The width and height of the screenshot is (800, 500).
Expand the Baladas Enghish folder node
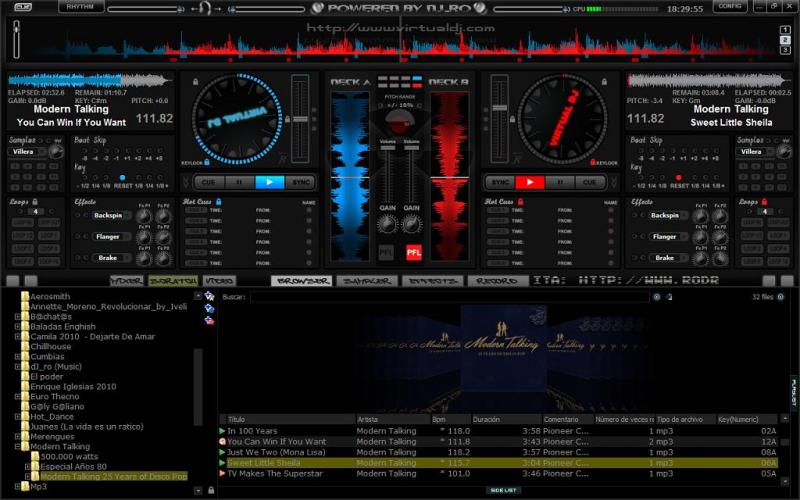tap(18, 327)
